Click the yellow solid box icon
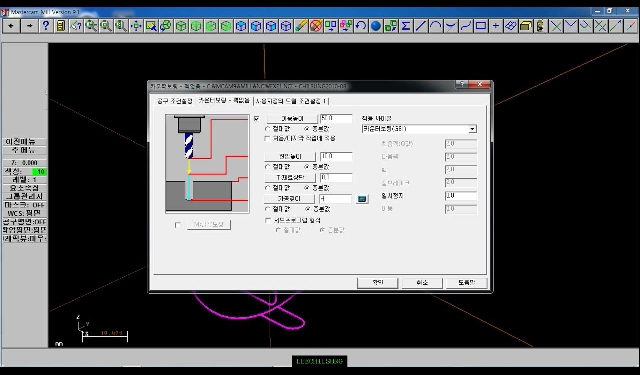This screenshot has width=640, height=375. pos(526,26)
